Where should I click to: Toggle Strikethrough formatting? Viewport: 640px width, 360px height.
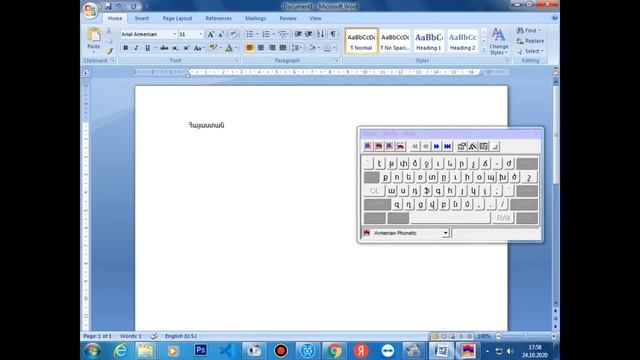click(164, 48)
